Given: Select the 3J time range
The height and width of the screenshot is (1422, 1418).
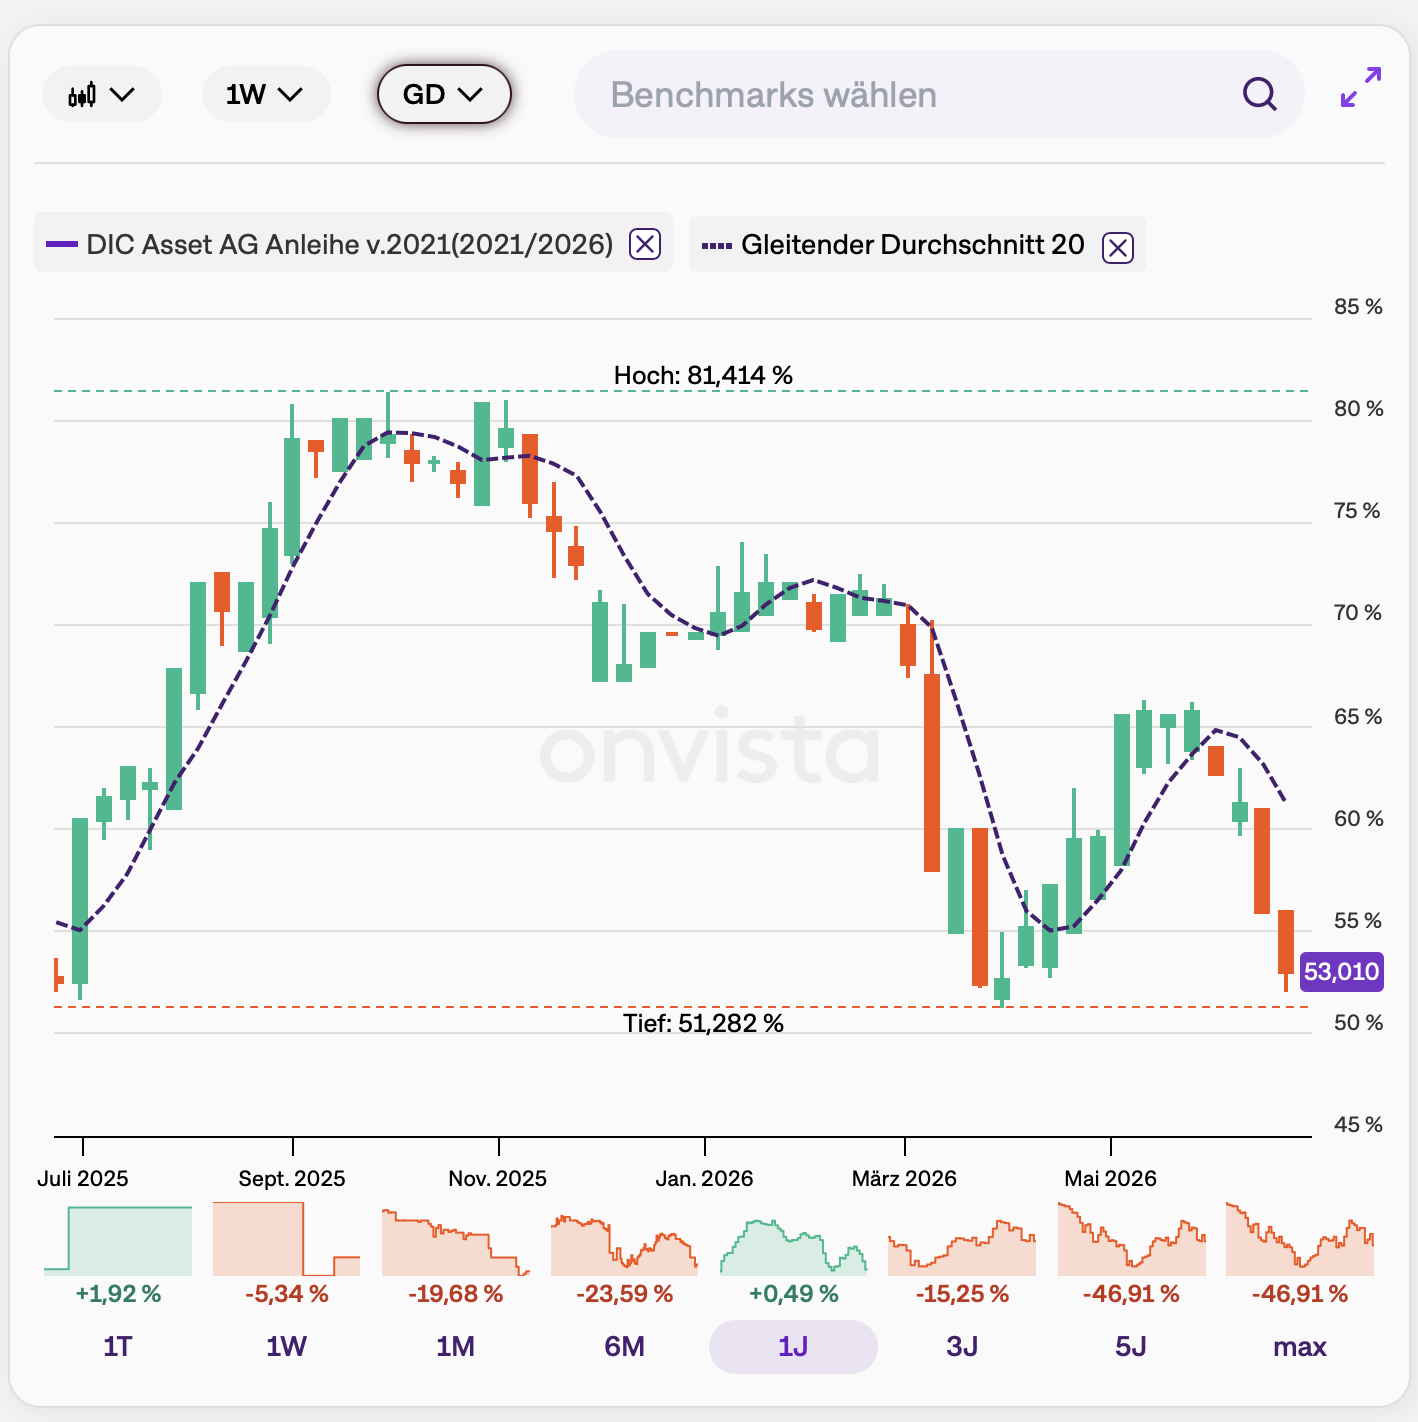Looking at the screenshot, I should (962, 1347).
